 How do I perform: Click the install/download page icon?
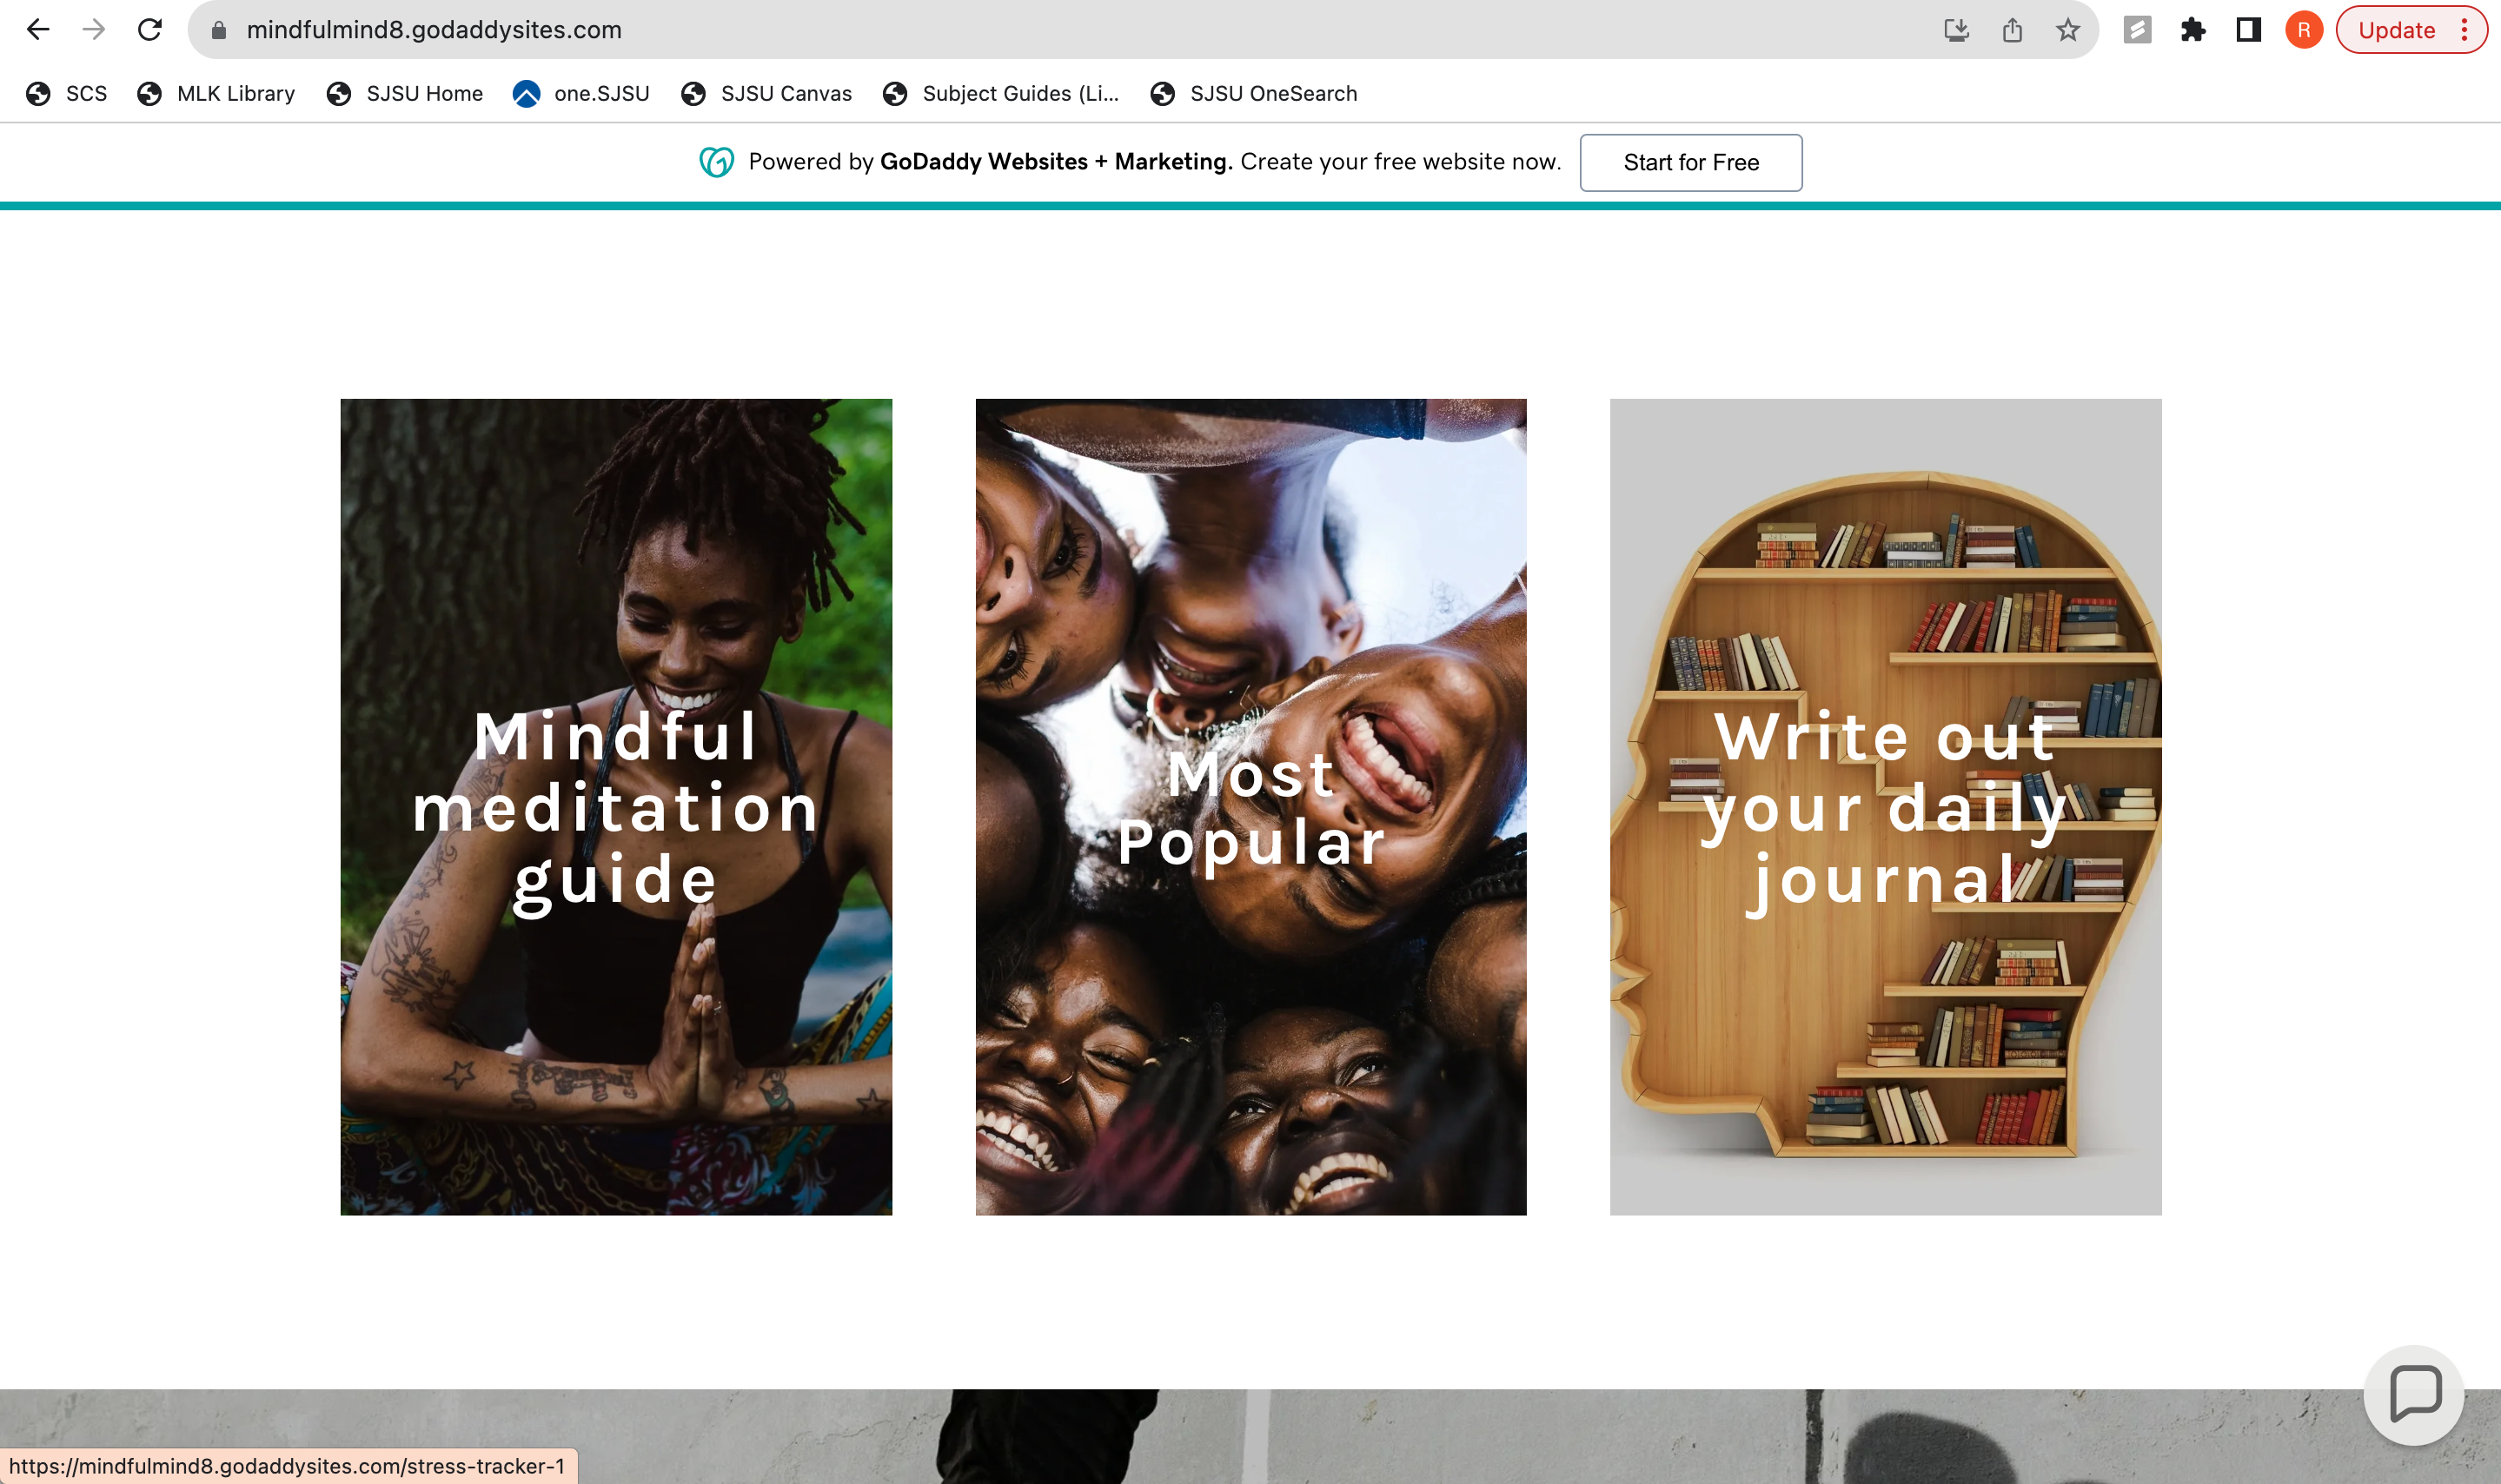pyautogui.click(x=1956, y=30)
